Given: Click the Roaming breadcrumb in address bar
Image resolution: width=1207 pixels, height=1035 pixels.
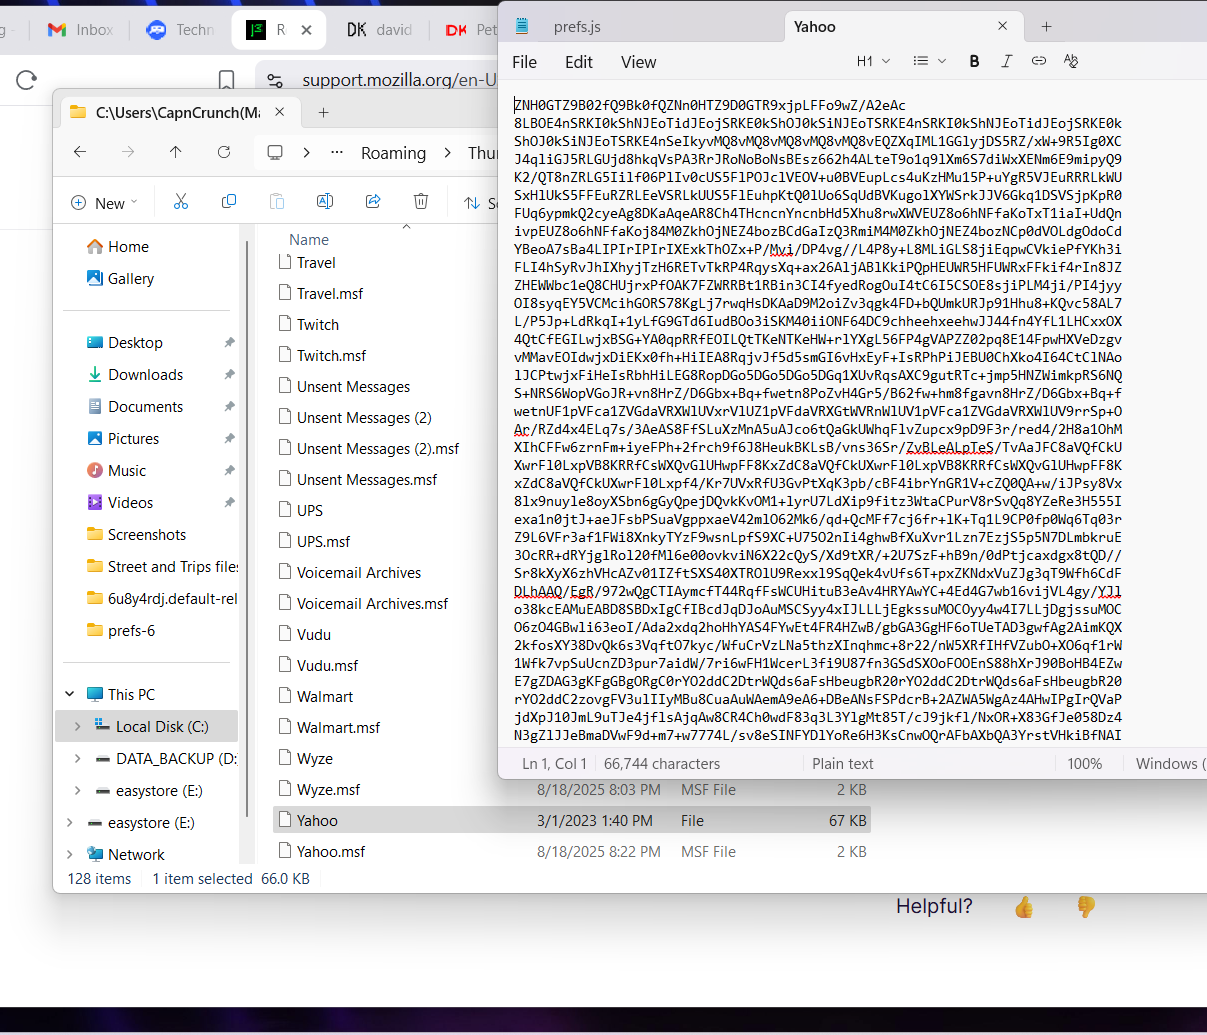Looking at the screenshot, I should tap(393, 153).
